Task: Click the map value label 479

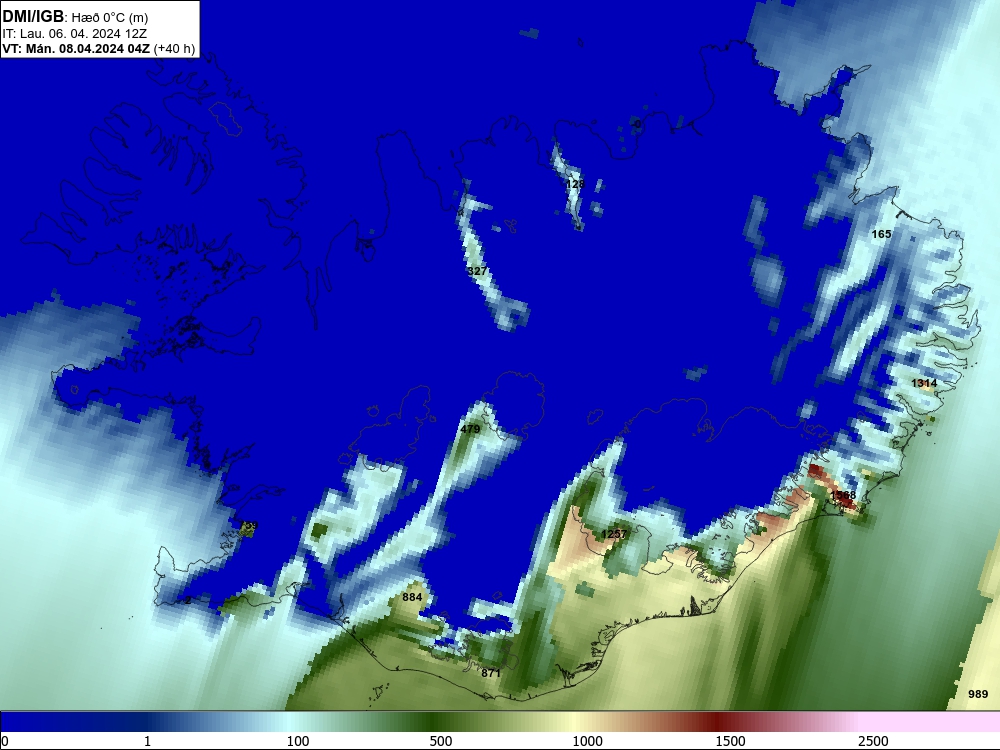Action: pyautogui.click(x=470, y=429)
